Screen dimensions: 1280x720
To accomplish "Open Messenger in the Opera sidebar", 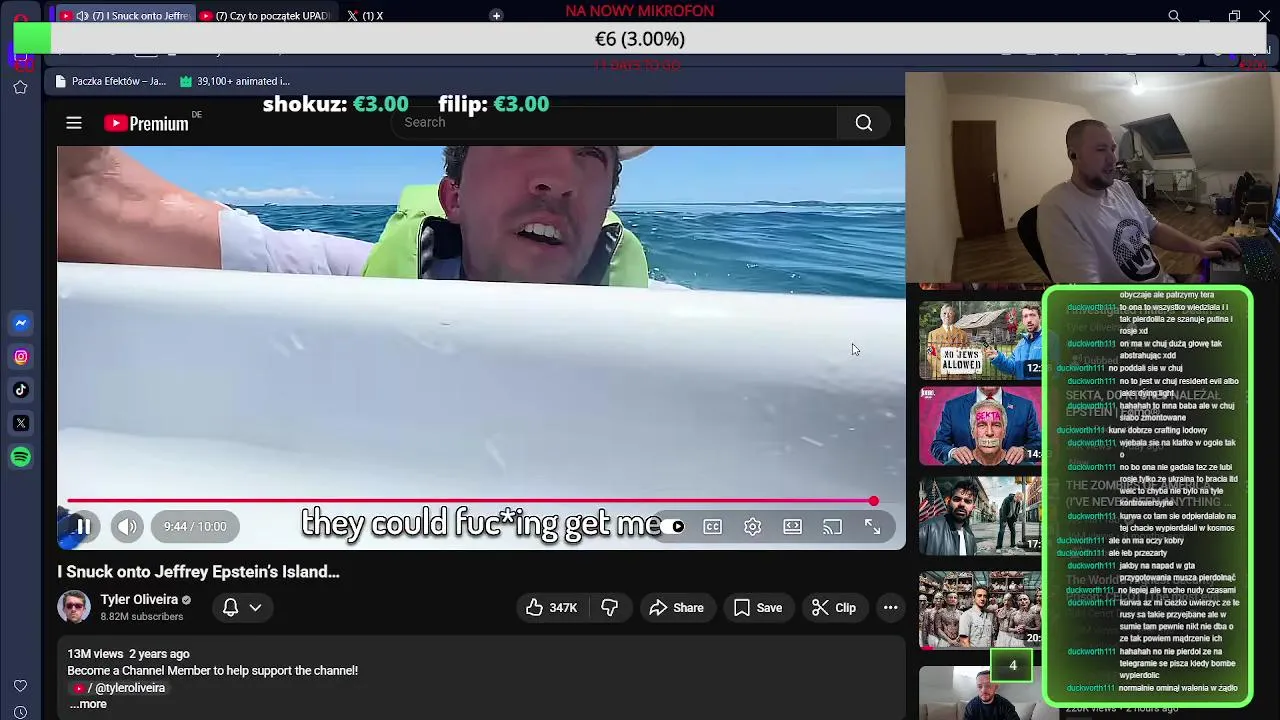I will [21, 323].
